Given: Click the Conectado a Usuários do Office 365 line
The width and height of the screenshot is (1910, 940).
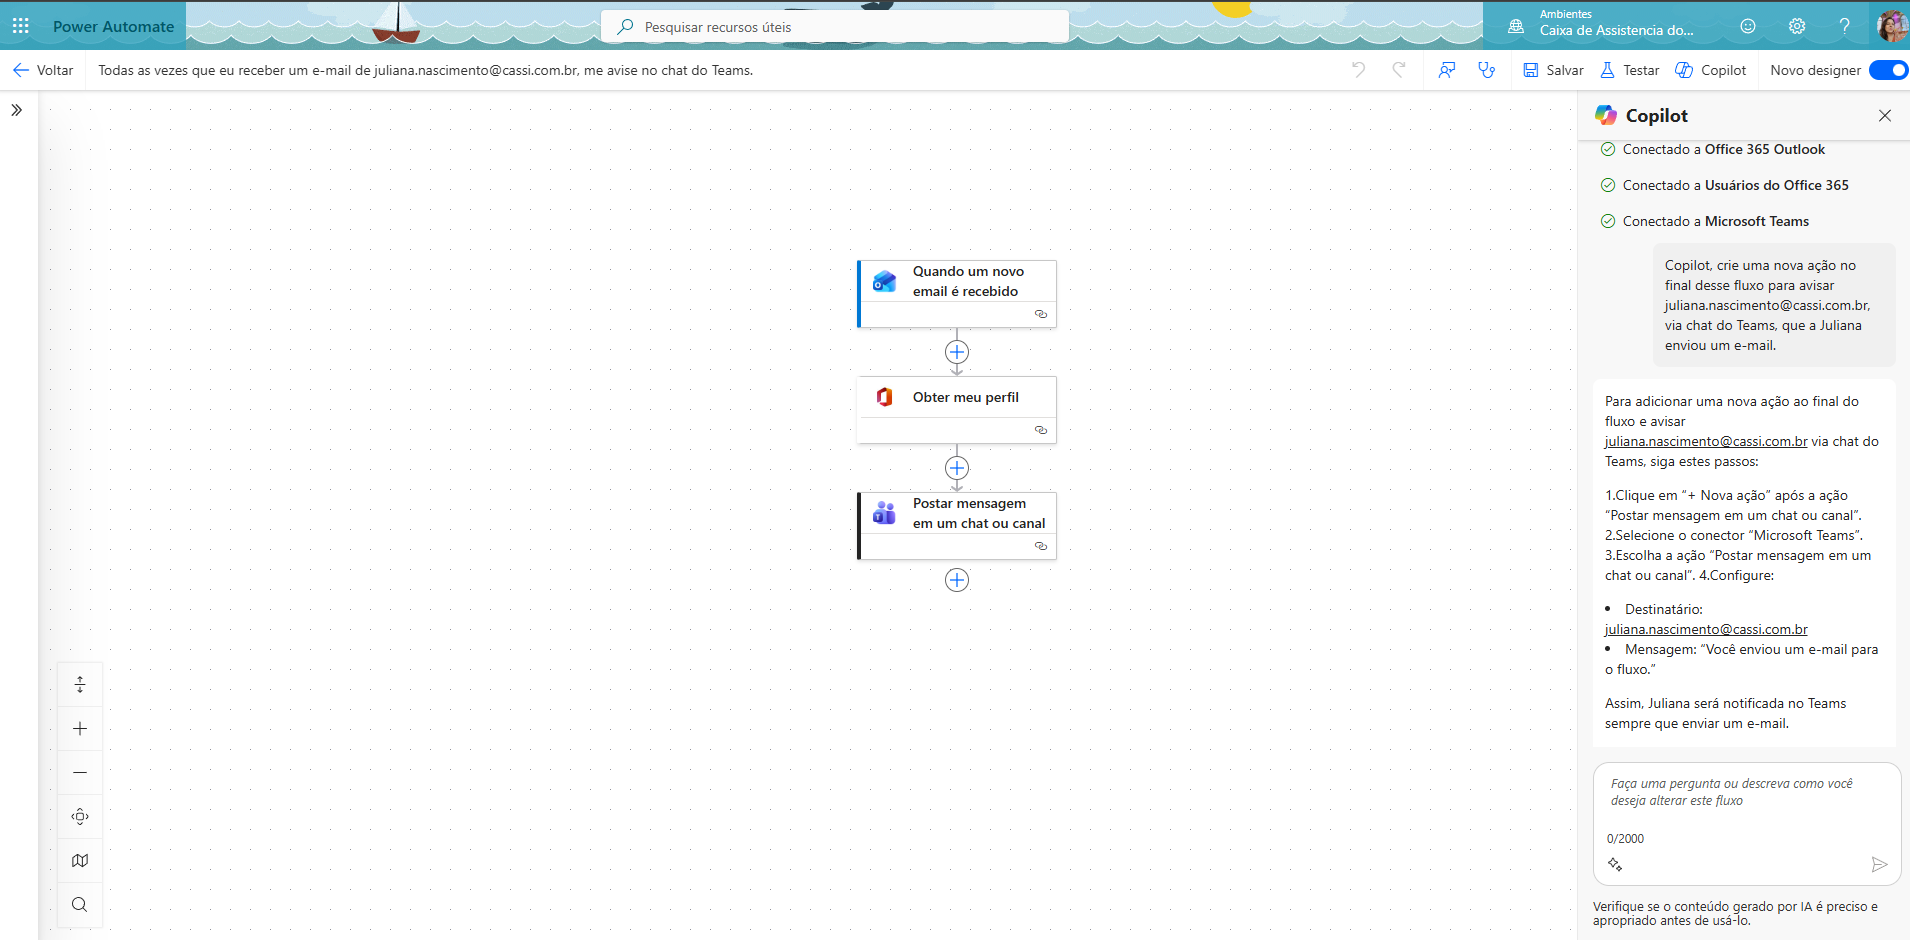Looking at the screenshot, I should point(1736,185).
